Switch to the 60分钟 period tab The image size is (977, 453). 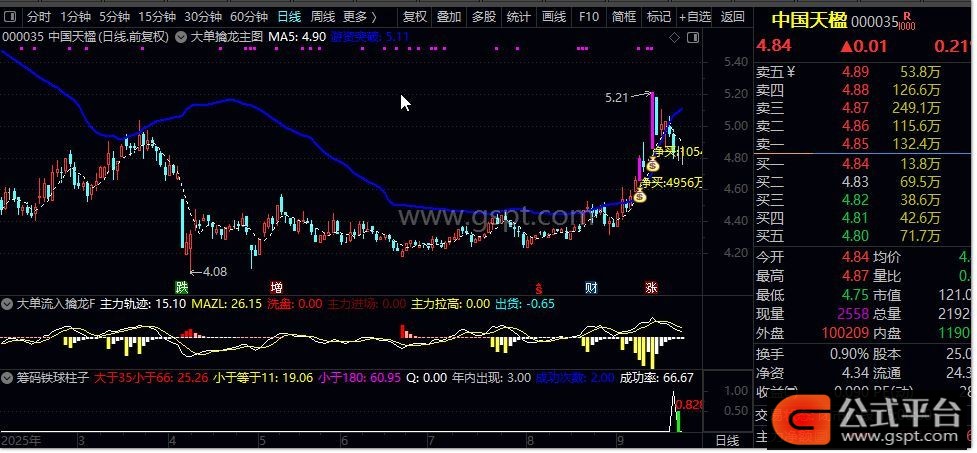249,17
